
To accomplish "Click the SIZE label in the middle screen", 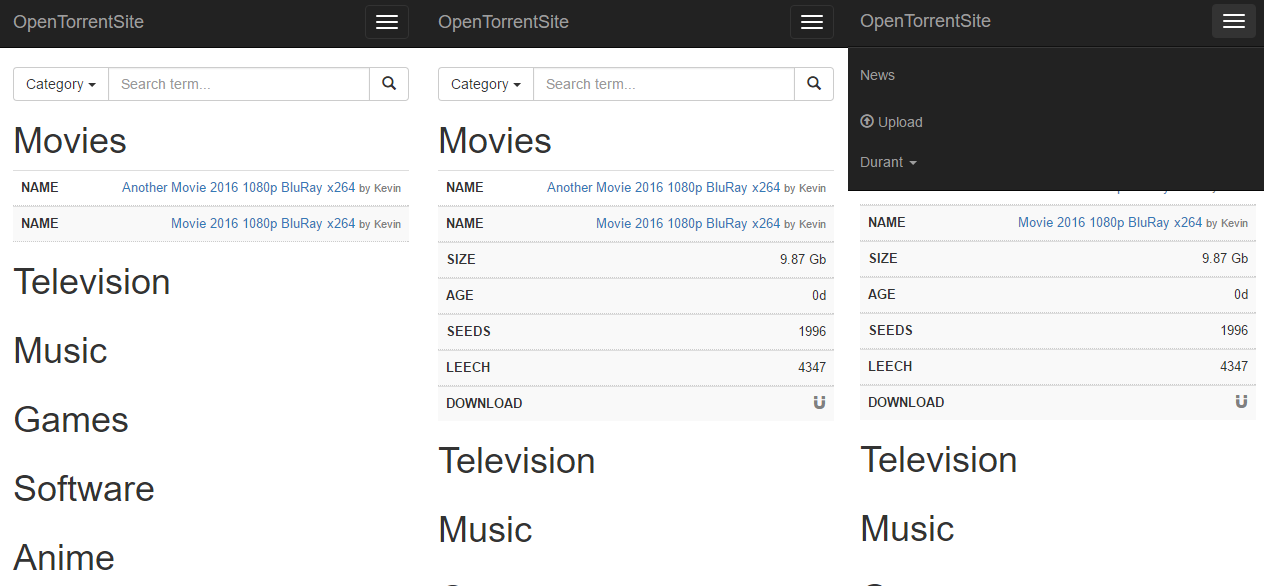I will coord(461,259).
